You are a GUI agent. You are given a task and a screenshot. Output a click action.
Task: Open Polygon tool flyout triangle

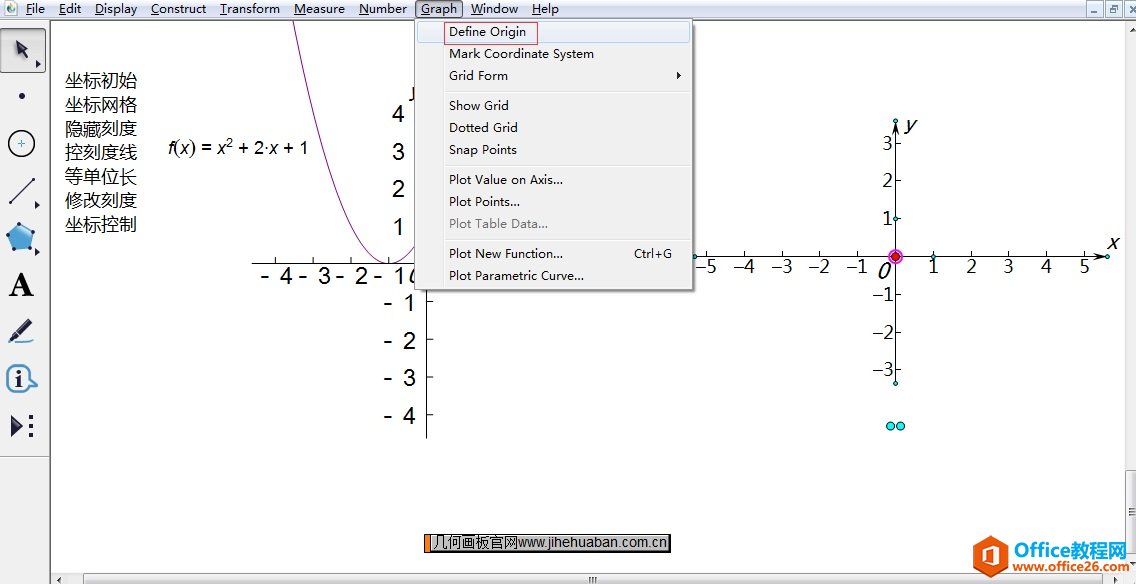38,251
